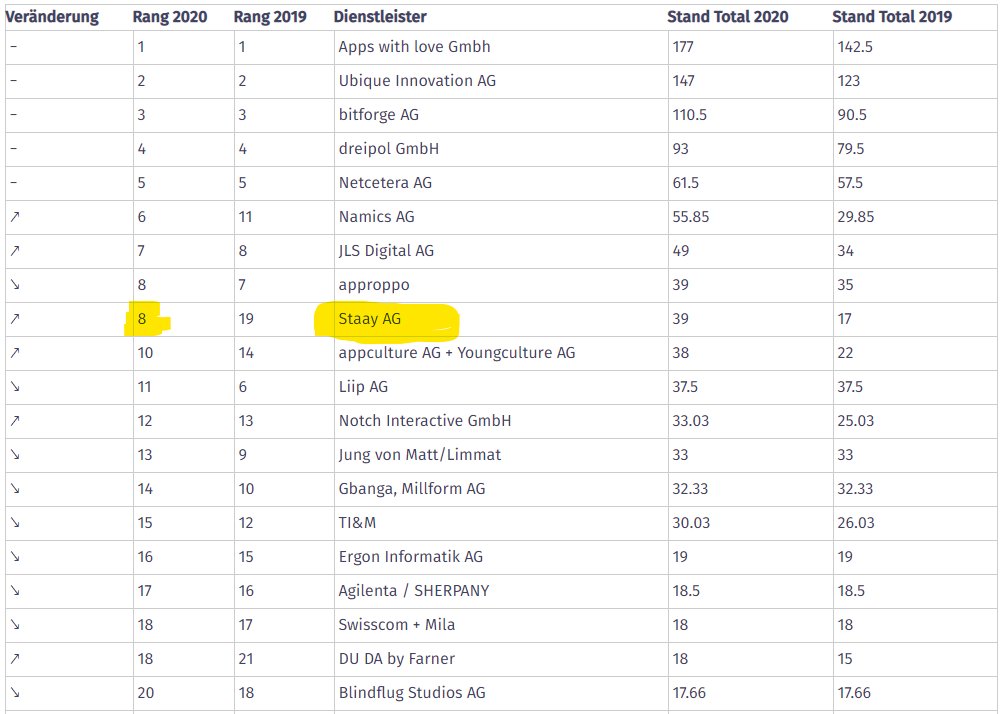Click Stand Total 2020 value '61.5'
This screenshot has height=714, width=1006.
pyautogui.click(x=686, y=183)
